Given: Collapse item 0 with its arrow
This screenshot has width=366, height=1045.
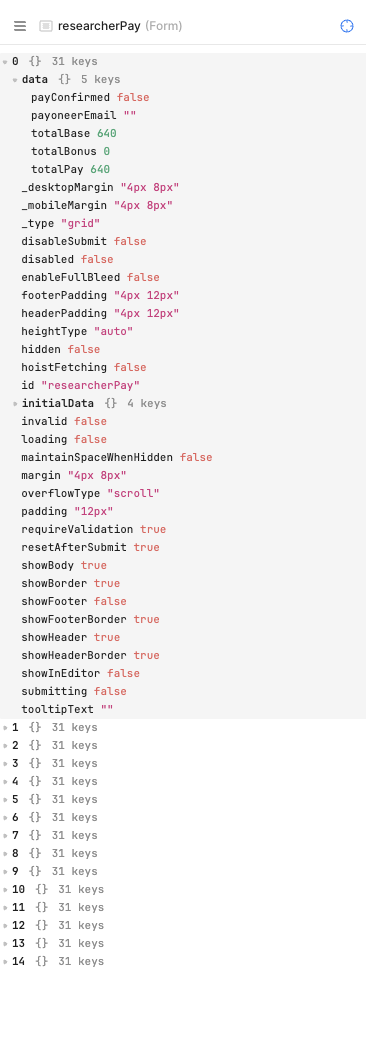Looking at the screenshot, I should click(x=5, y=62).
